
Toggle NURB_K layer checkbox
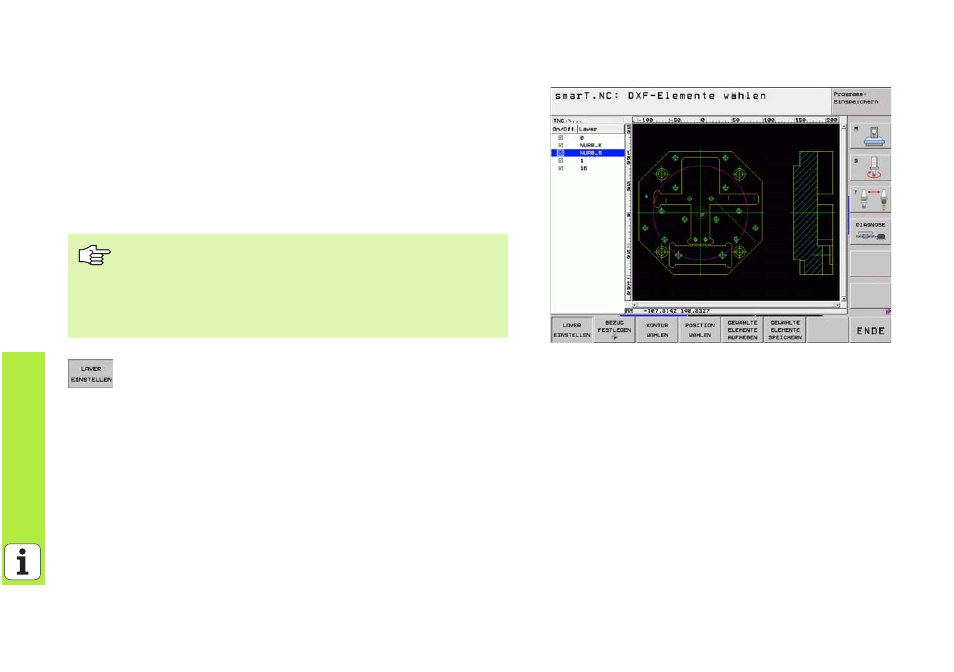click(x=560, y=145)
